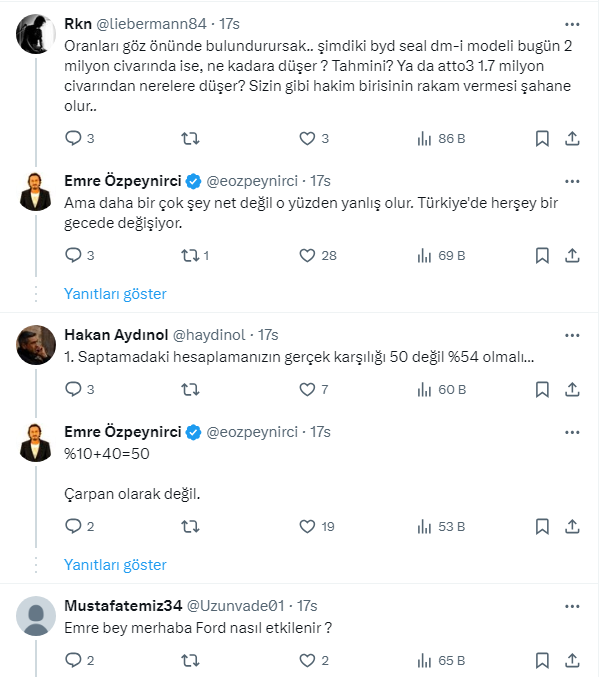Share Hakan Aydınol's tweet

[572, 389]
